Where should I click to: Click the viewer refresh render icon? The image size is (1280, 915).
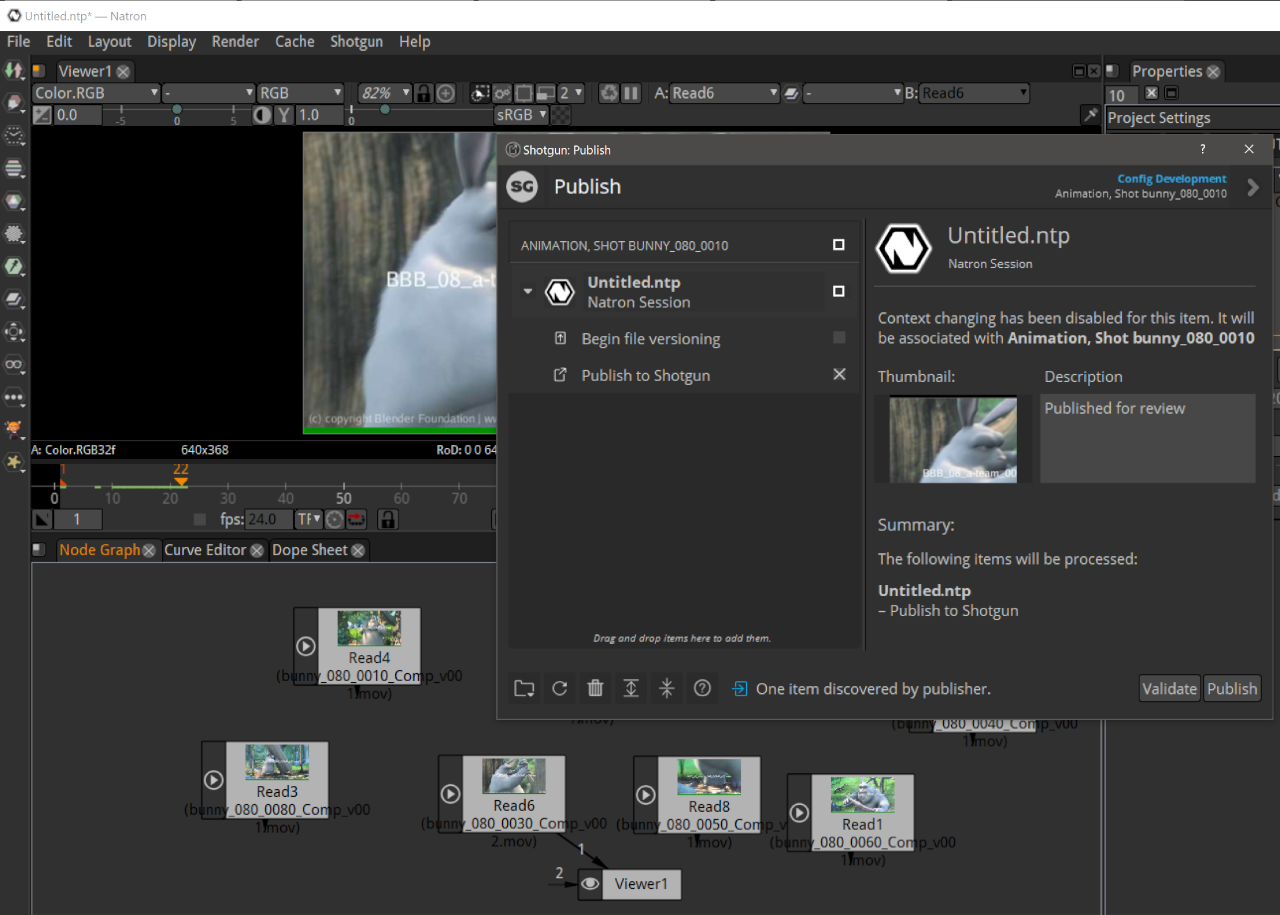(609, 93)
